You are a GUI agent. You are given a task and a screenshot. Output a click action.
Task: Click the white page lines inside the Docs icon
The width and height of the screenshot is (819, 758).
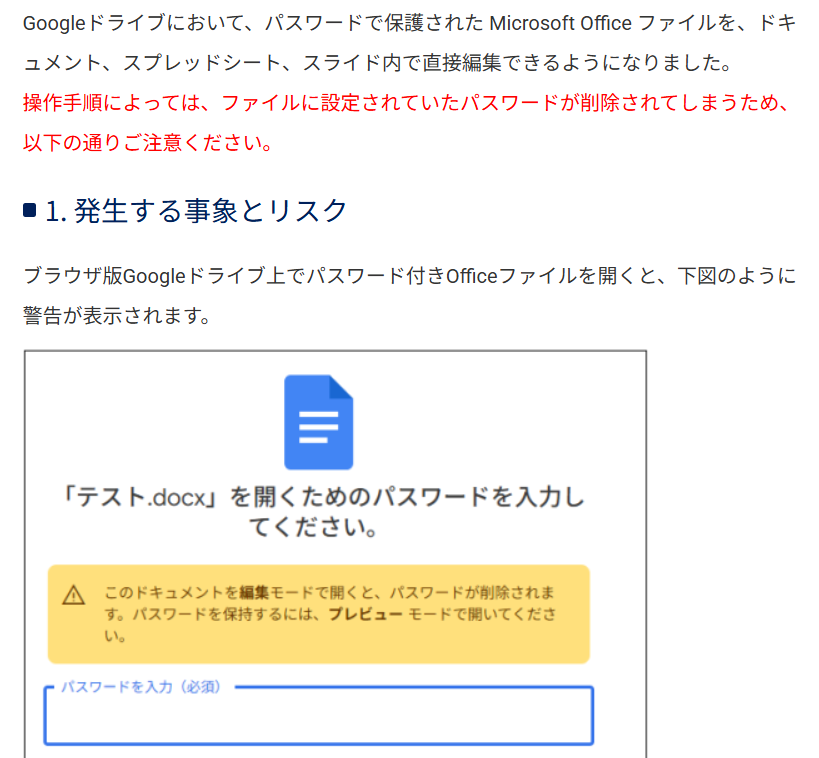click(x=318, y=425)
